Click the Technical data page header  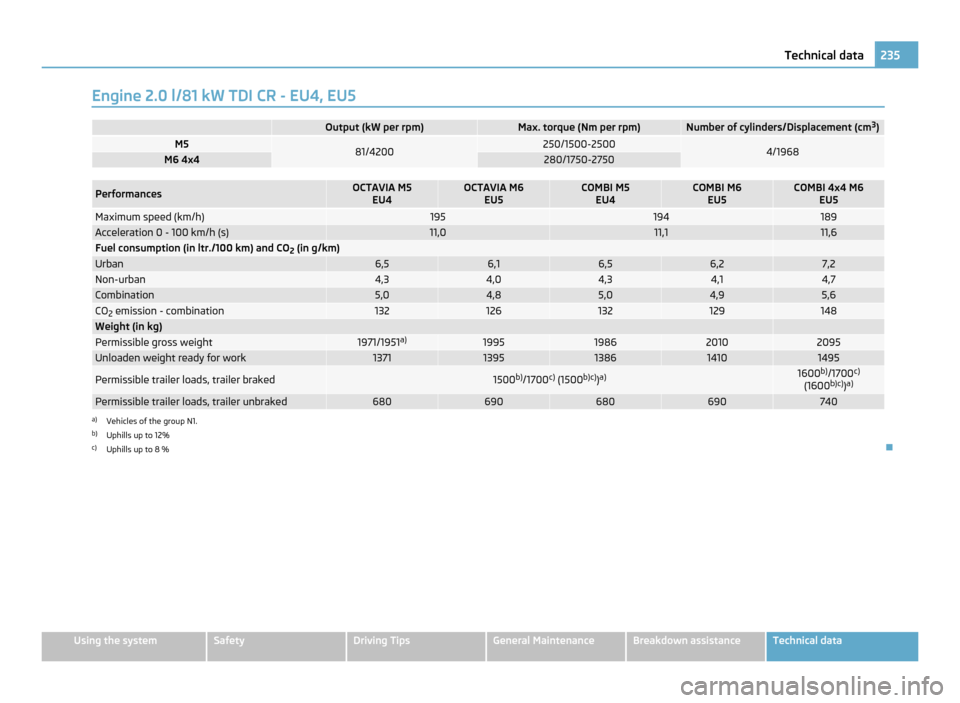823,55
